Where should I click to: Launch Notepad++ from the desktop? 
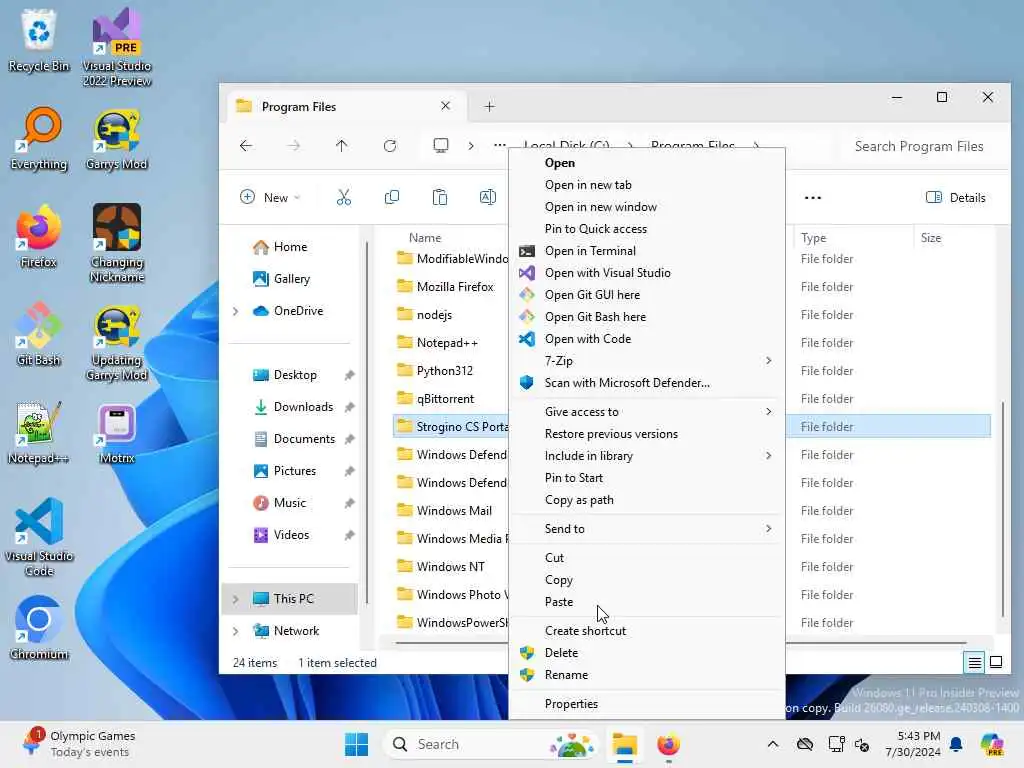click(x=39, y=433)
